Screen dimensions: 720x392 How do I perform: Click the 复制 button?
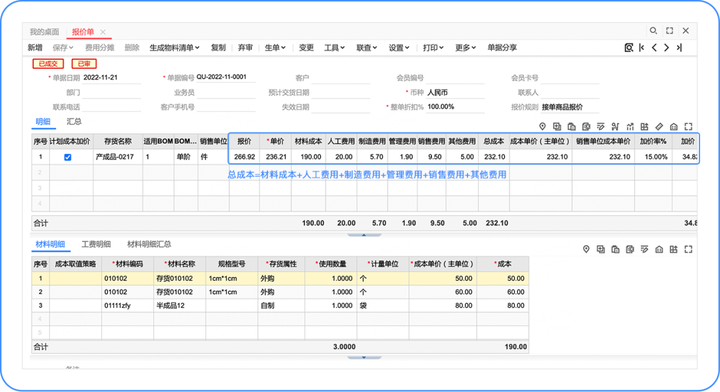point(218,48)
